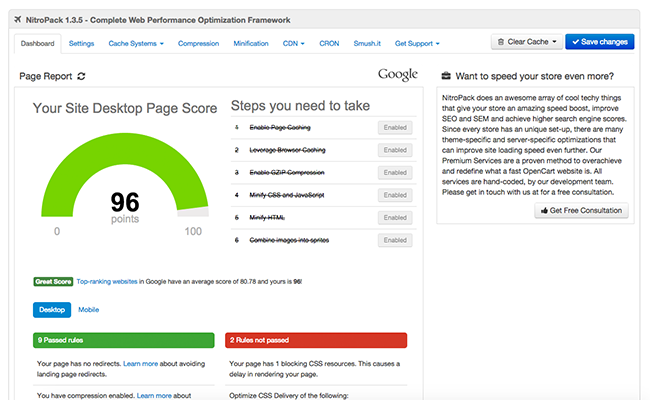The image size is (650, 400).
Task: Click the Want to speed your store heading
Action: tap(535, 76)
